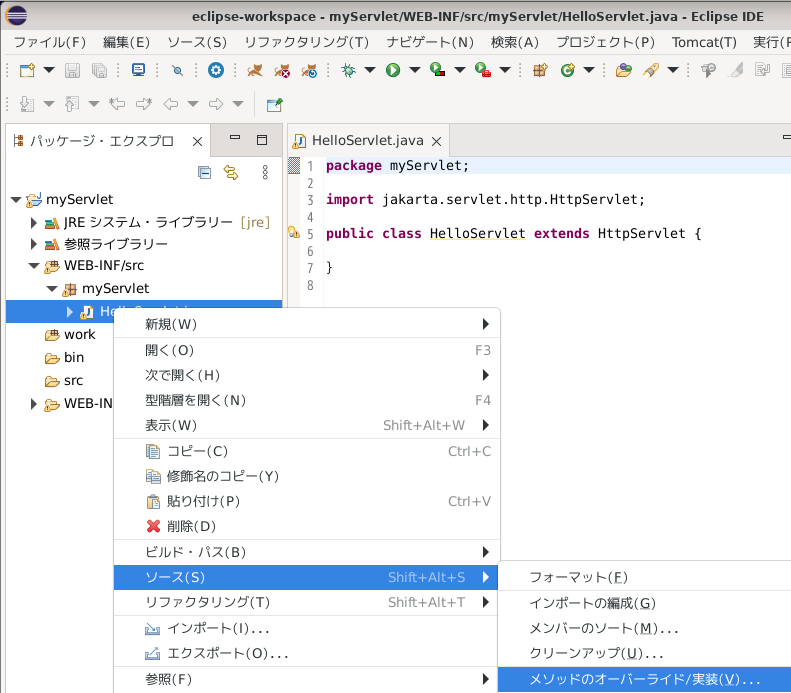Open the Tomcat(T) menu
Viewport: 791px width, 693px height.
(x=704, y=42)
